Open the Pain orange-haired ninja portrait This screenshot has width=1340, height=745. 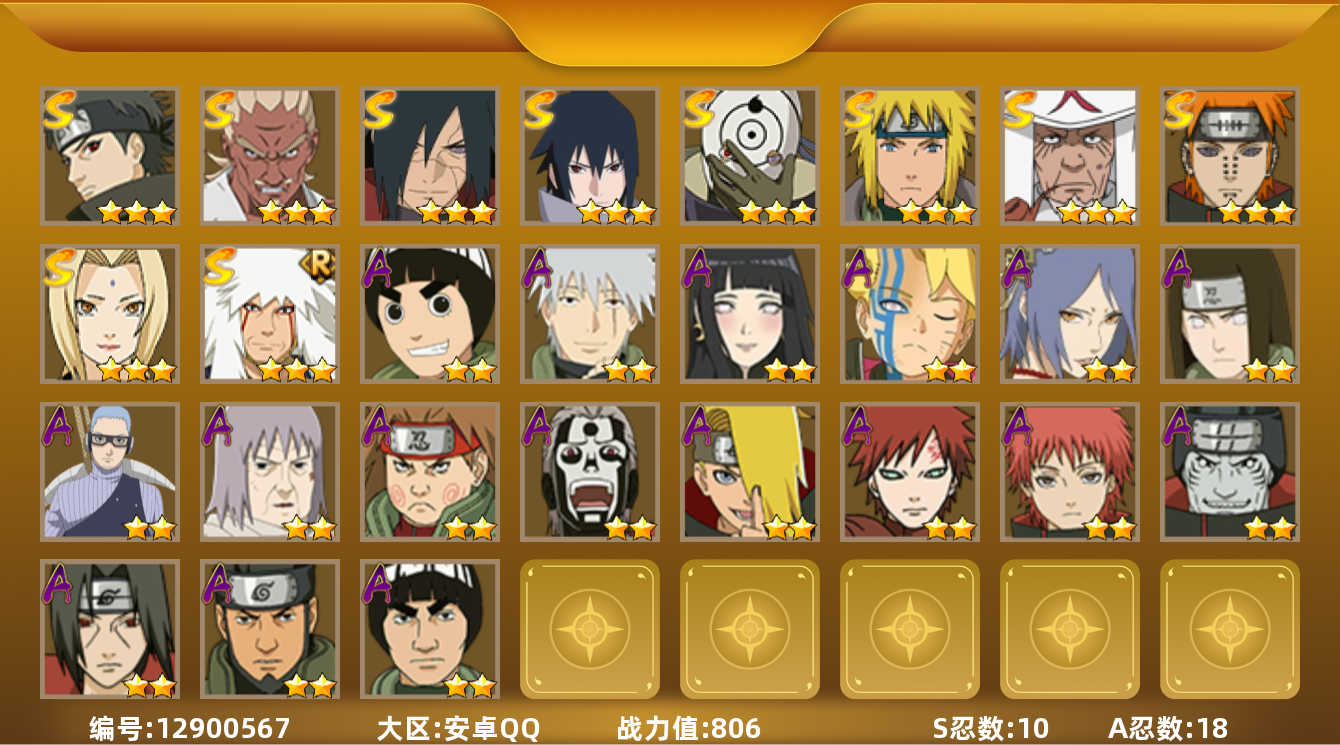[x=1230, y=156]
